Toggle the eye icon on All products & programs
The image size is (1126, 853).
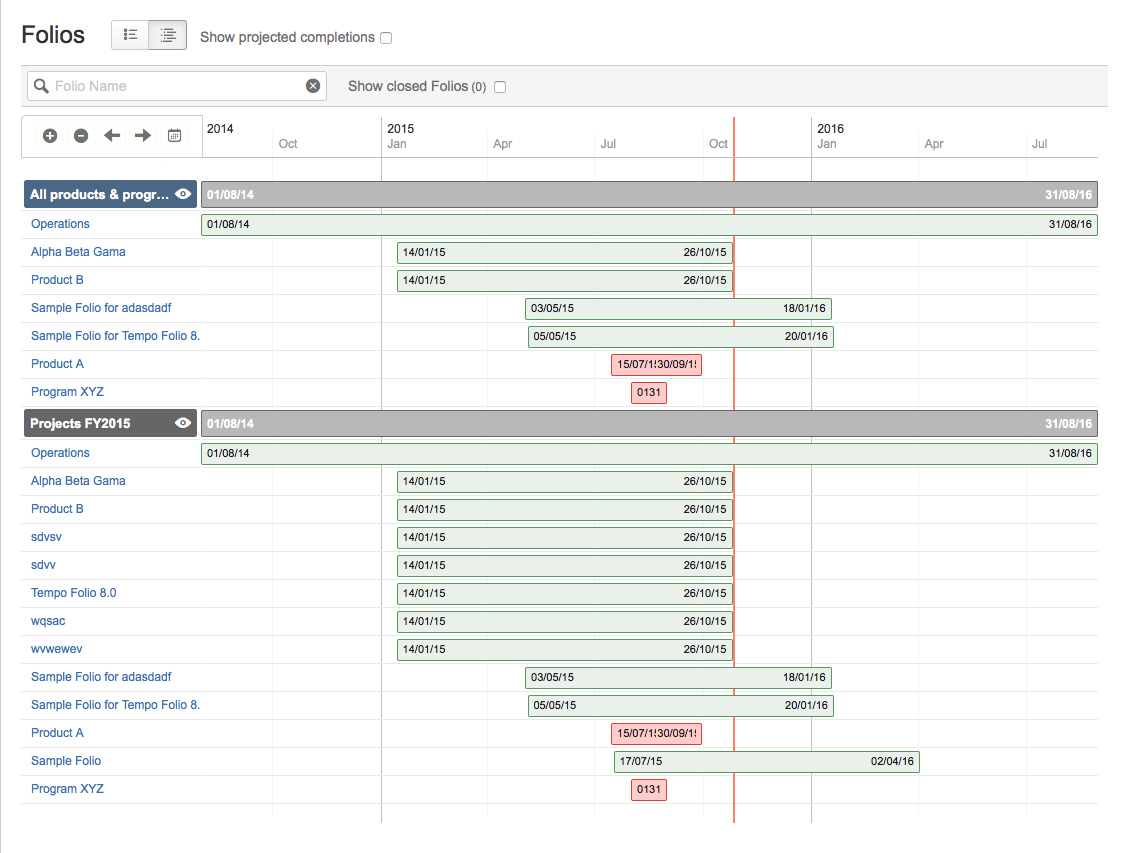tap(182, 194)
